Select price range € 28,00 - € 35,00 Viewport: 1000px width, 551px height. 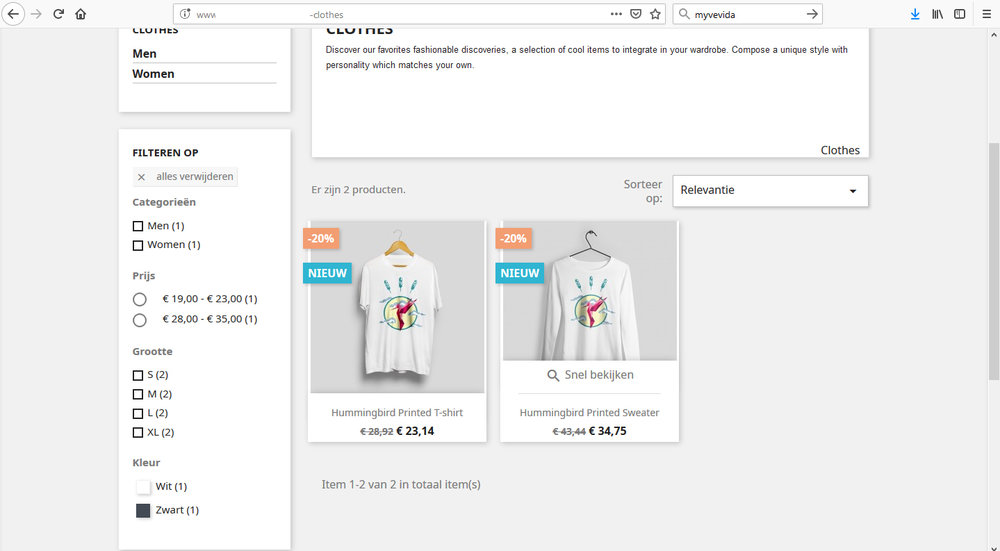pos(140,320)
